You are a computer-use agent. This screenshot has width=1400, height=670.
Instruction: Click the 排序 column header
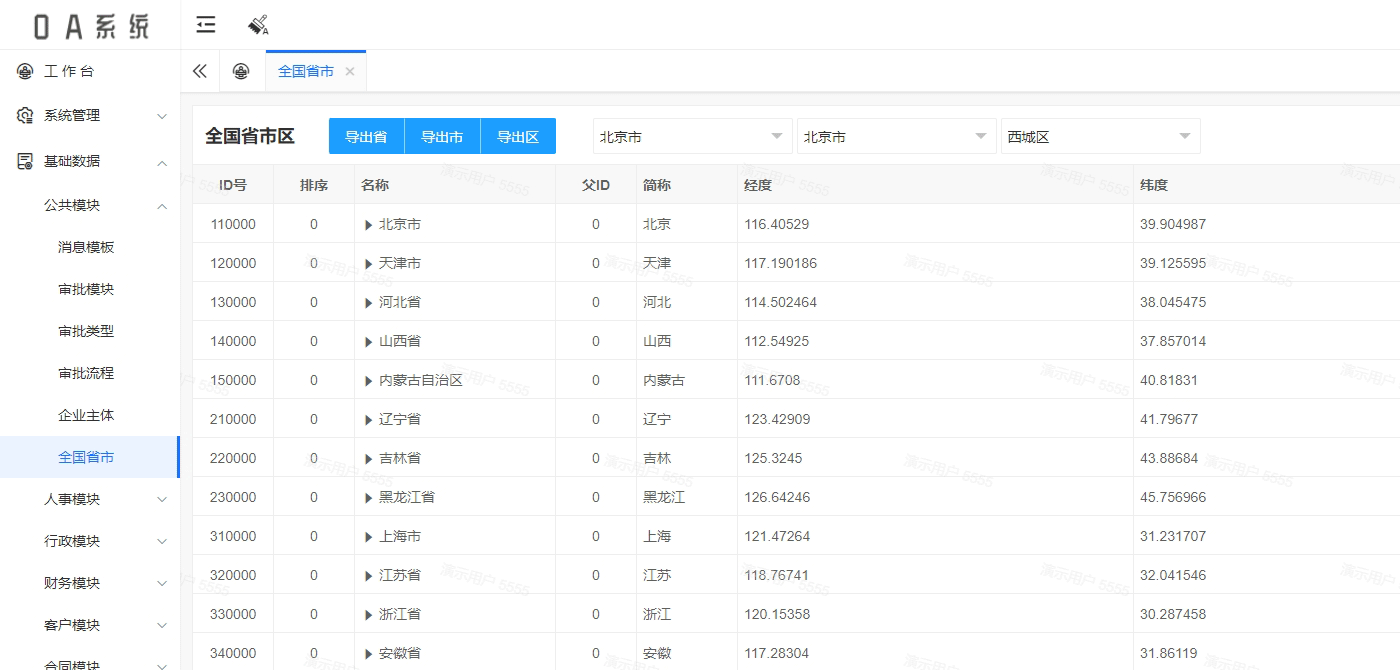pyautogui.click(x=314, y=185)
